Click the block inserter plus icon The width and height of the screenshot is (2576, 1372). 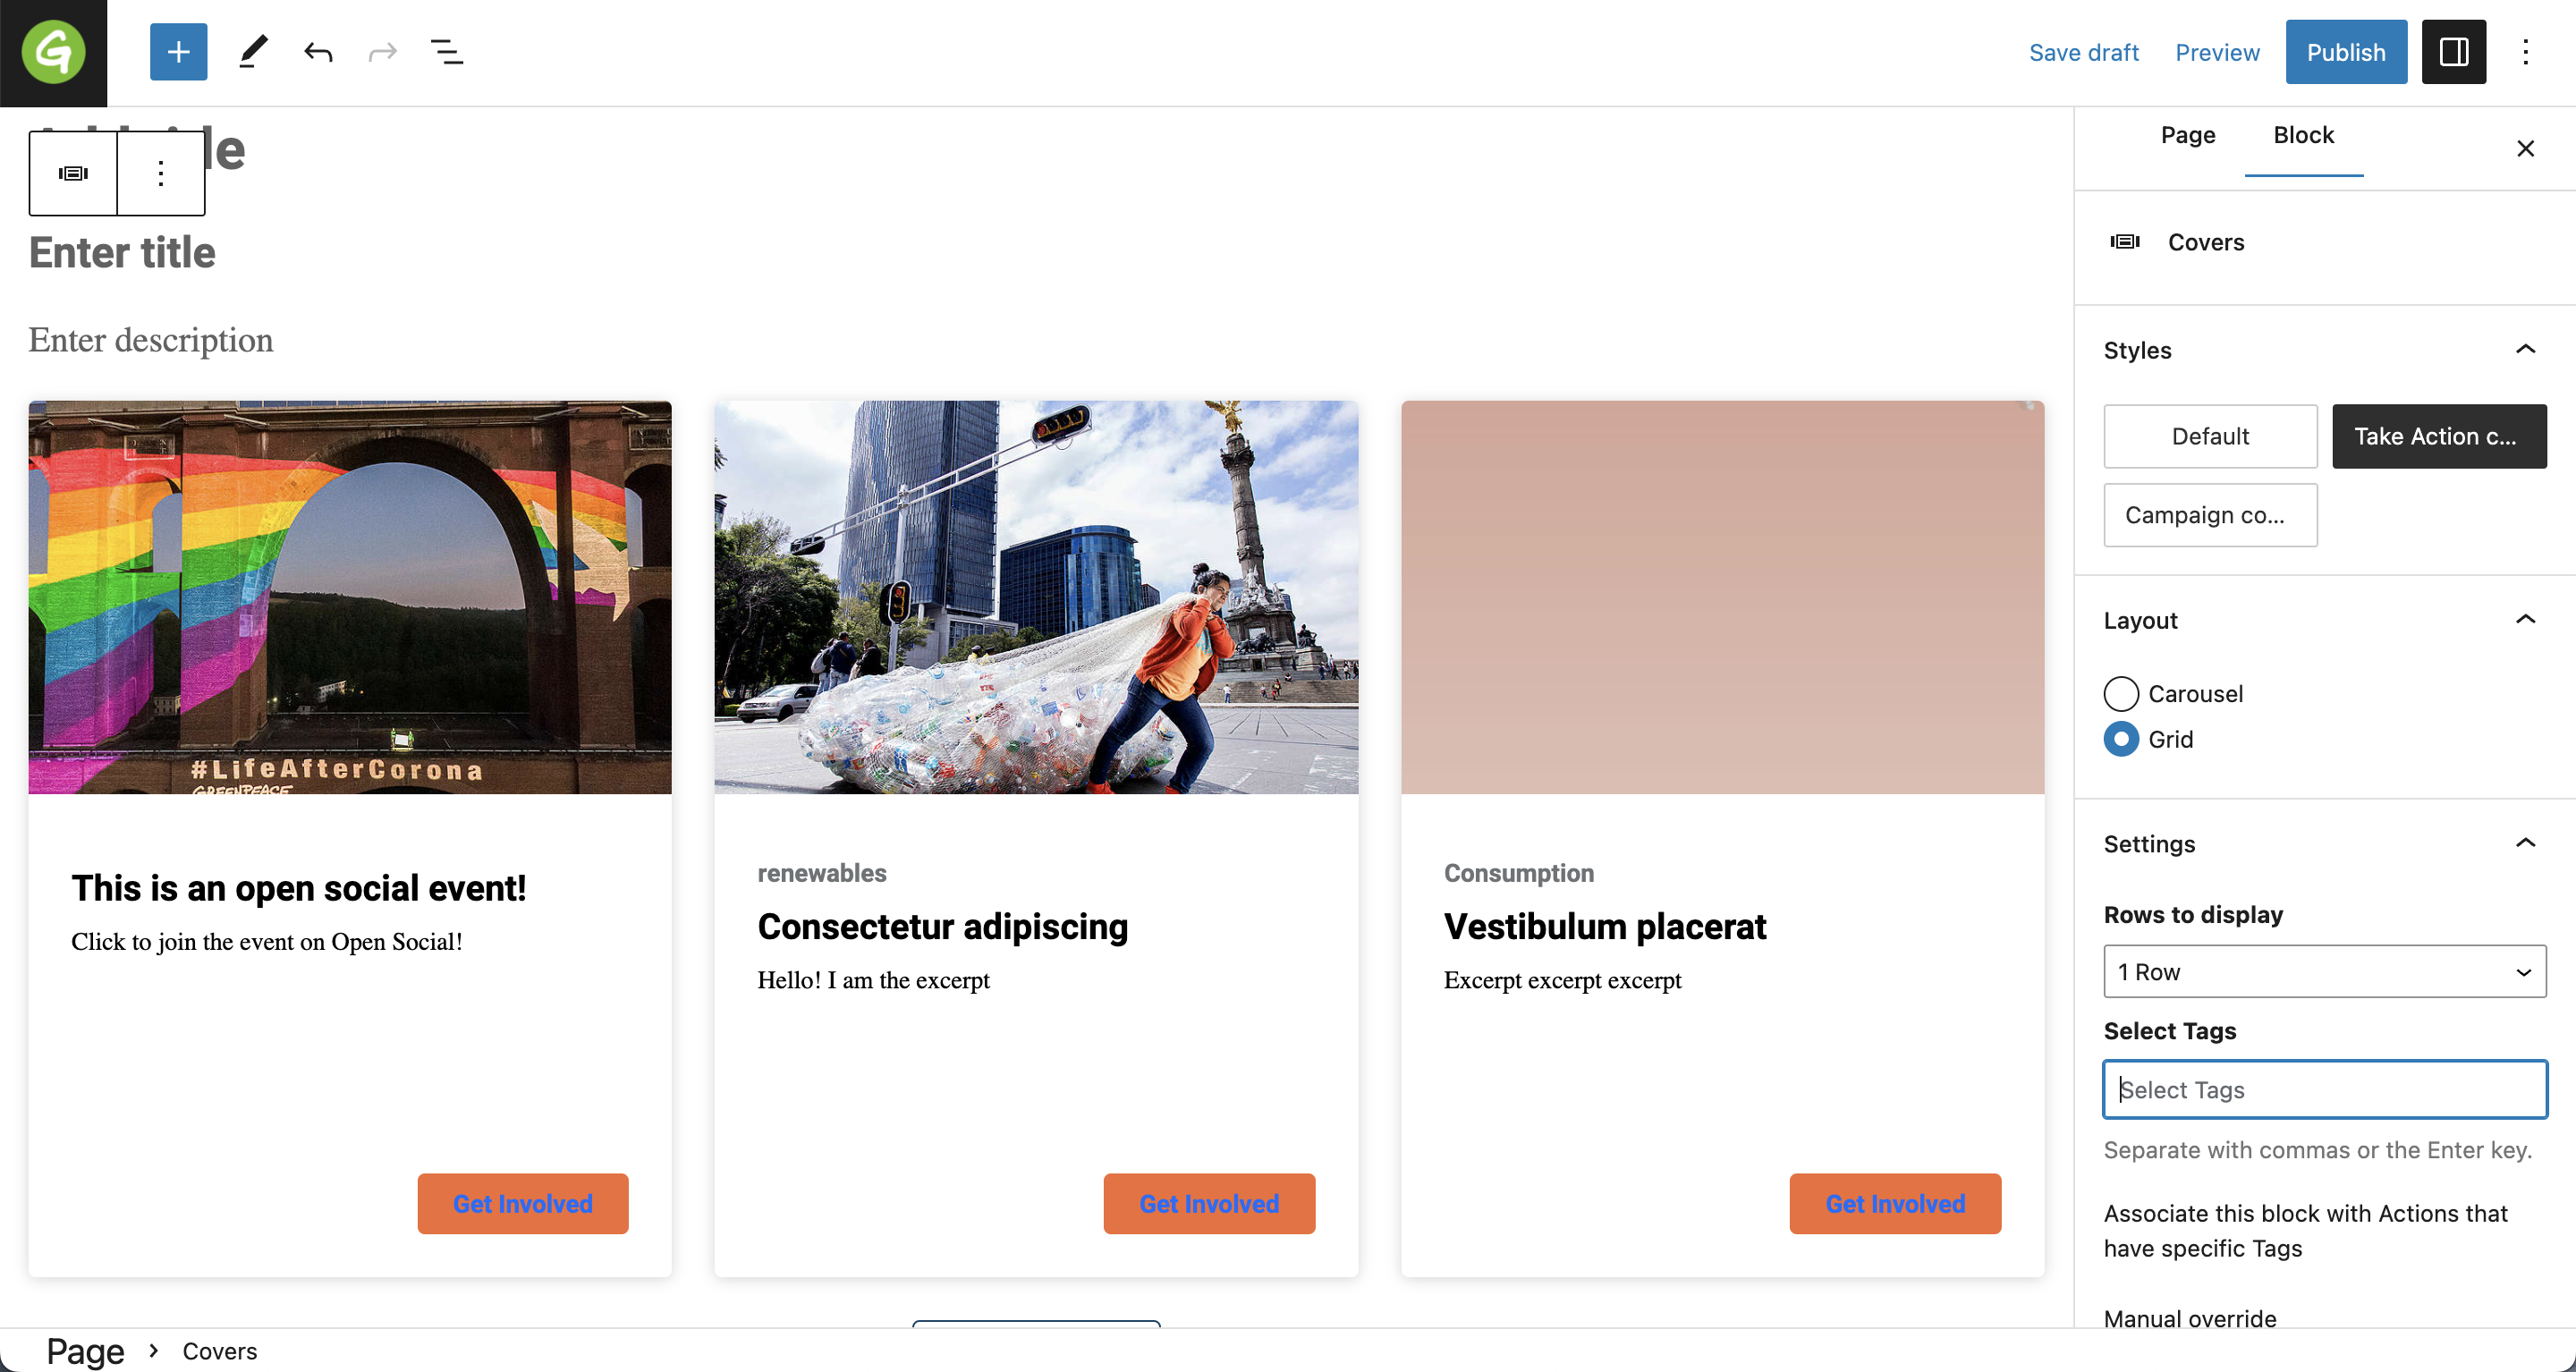[x=178, y=52]
